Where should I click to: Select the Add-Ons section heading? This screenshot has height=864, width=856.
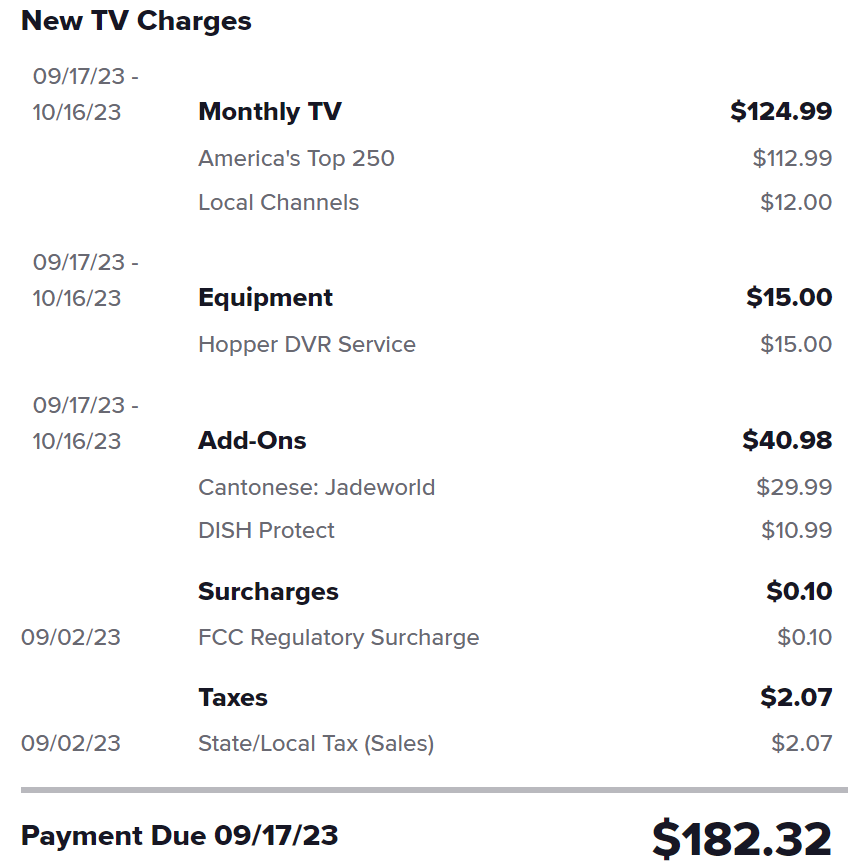[252, 441]
